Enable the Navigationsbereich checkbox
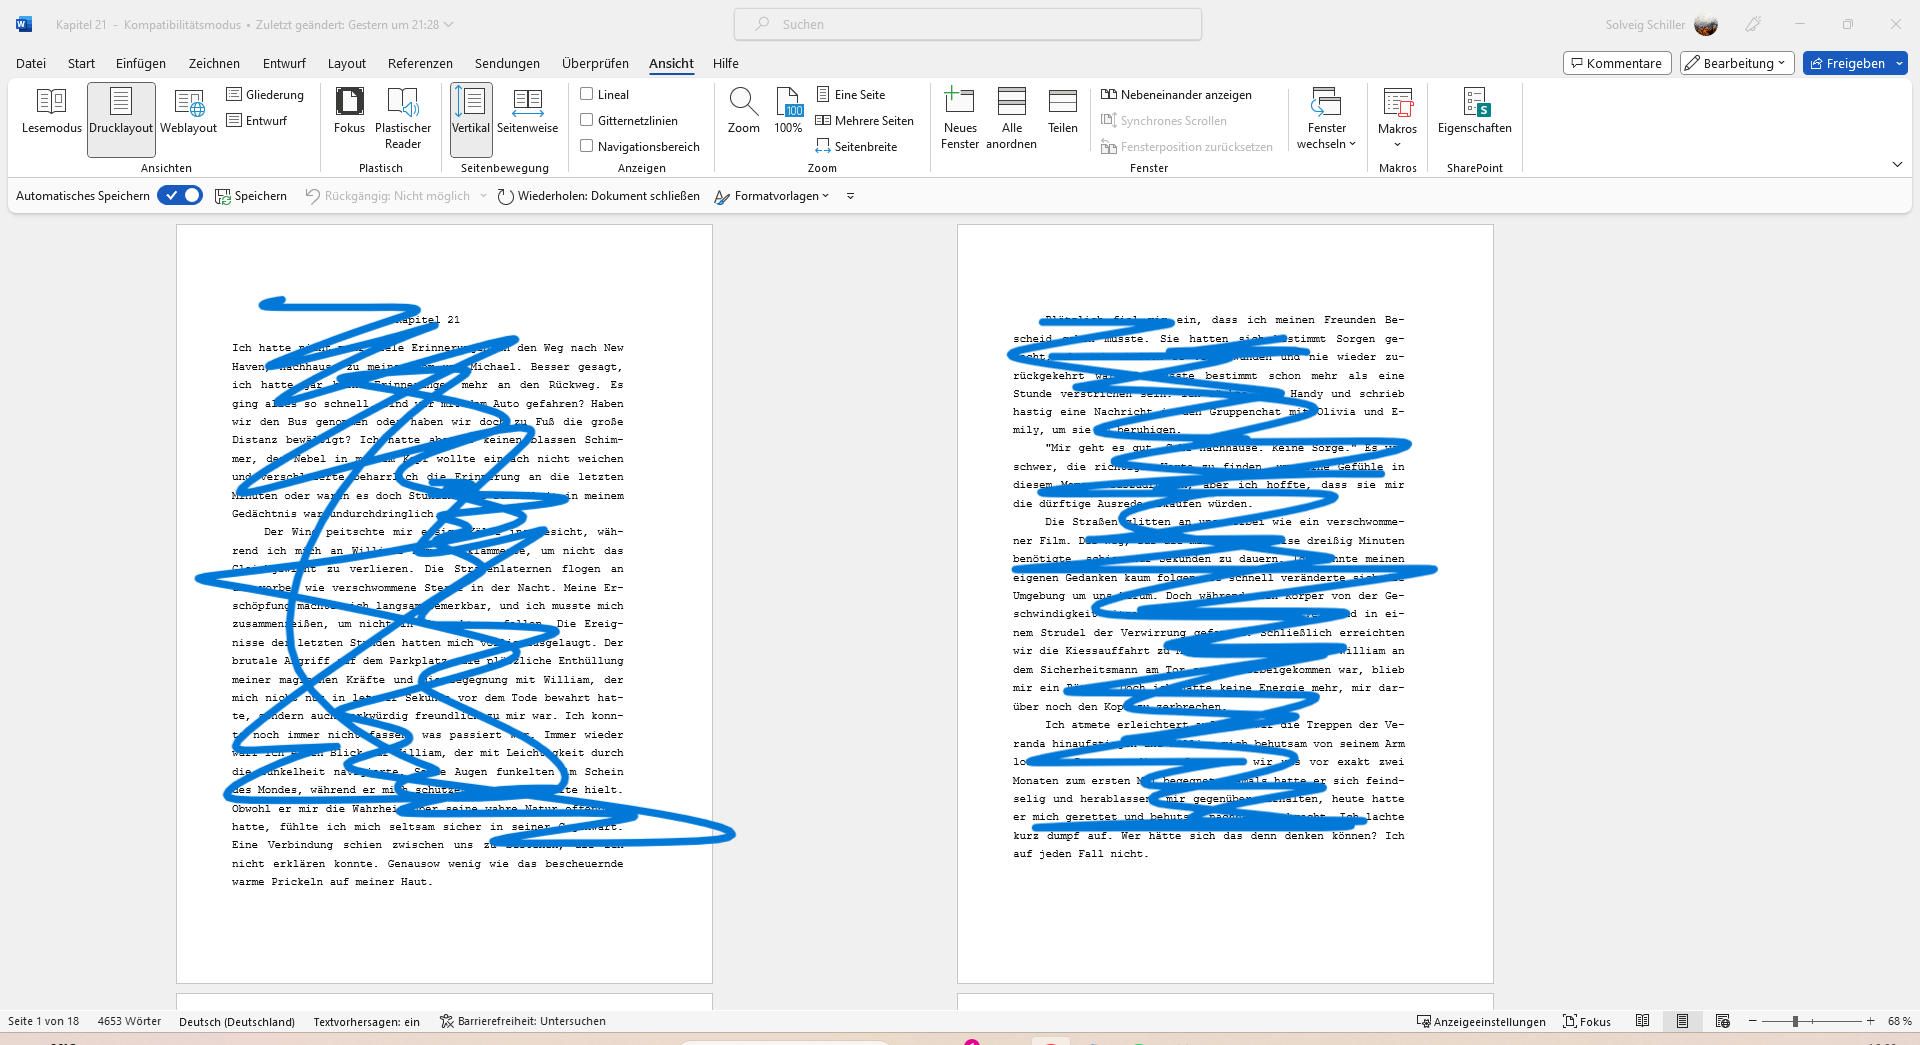 pyautogui.click(x=587, y=146)
